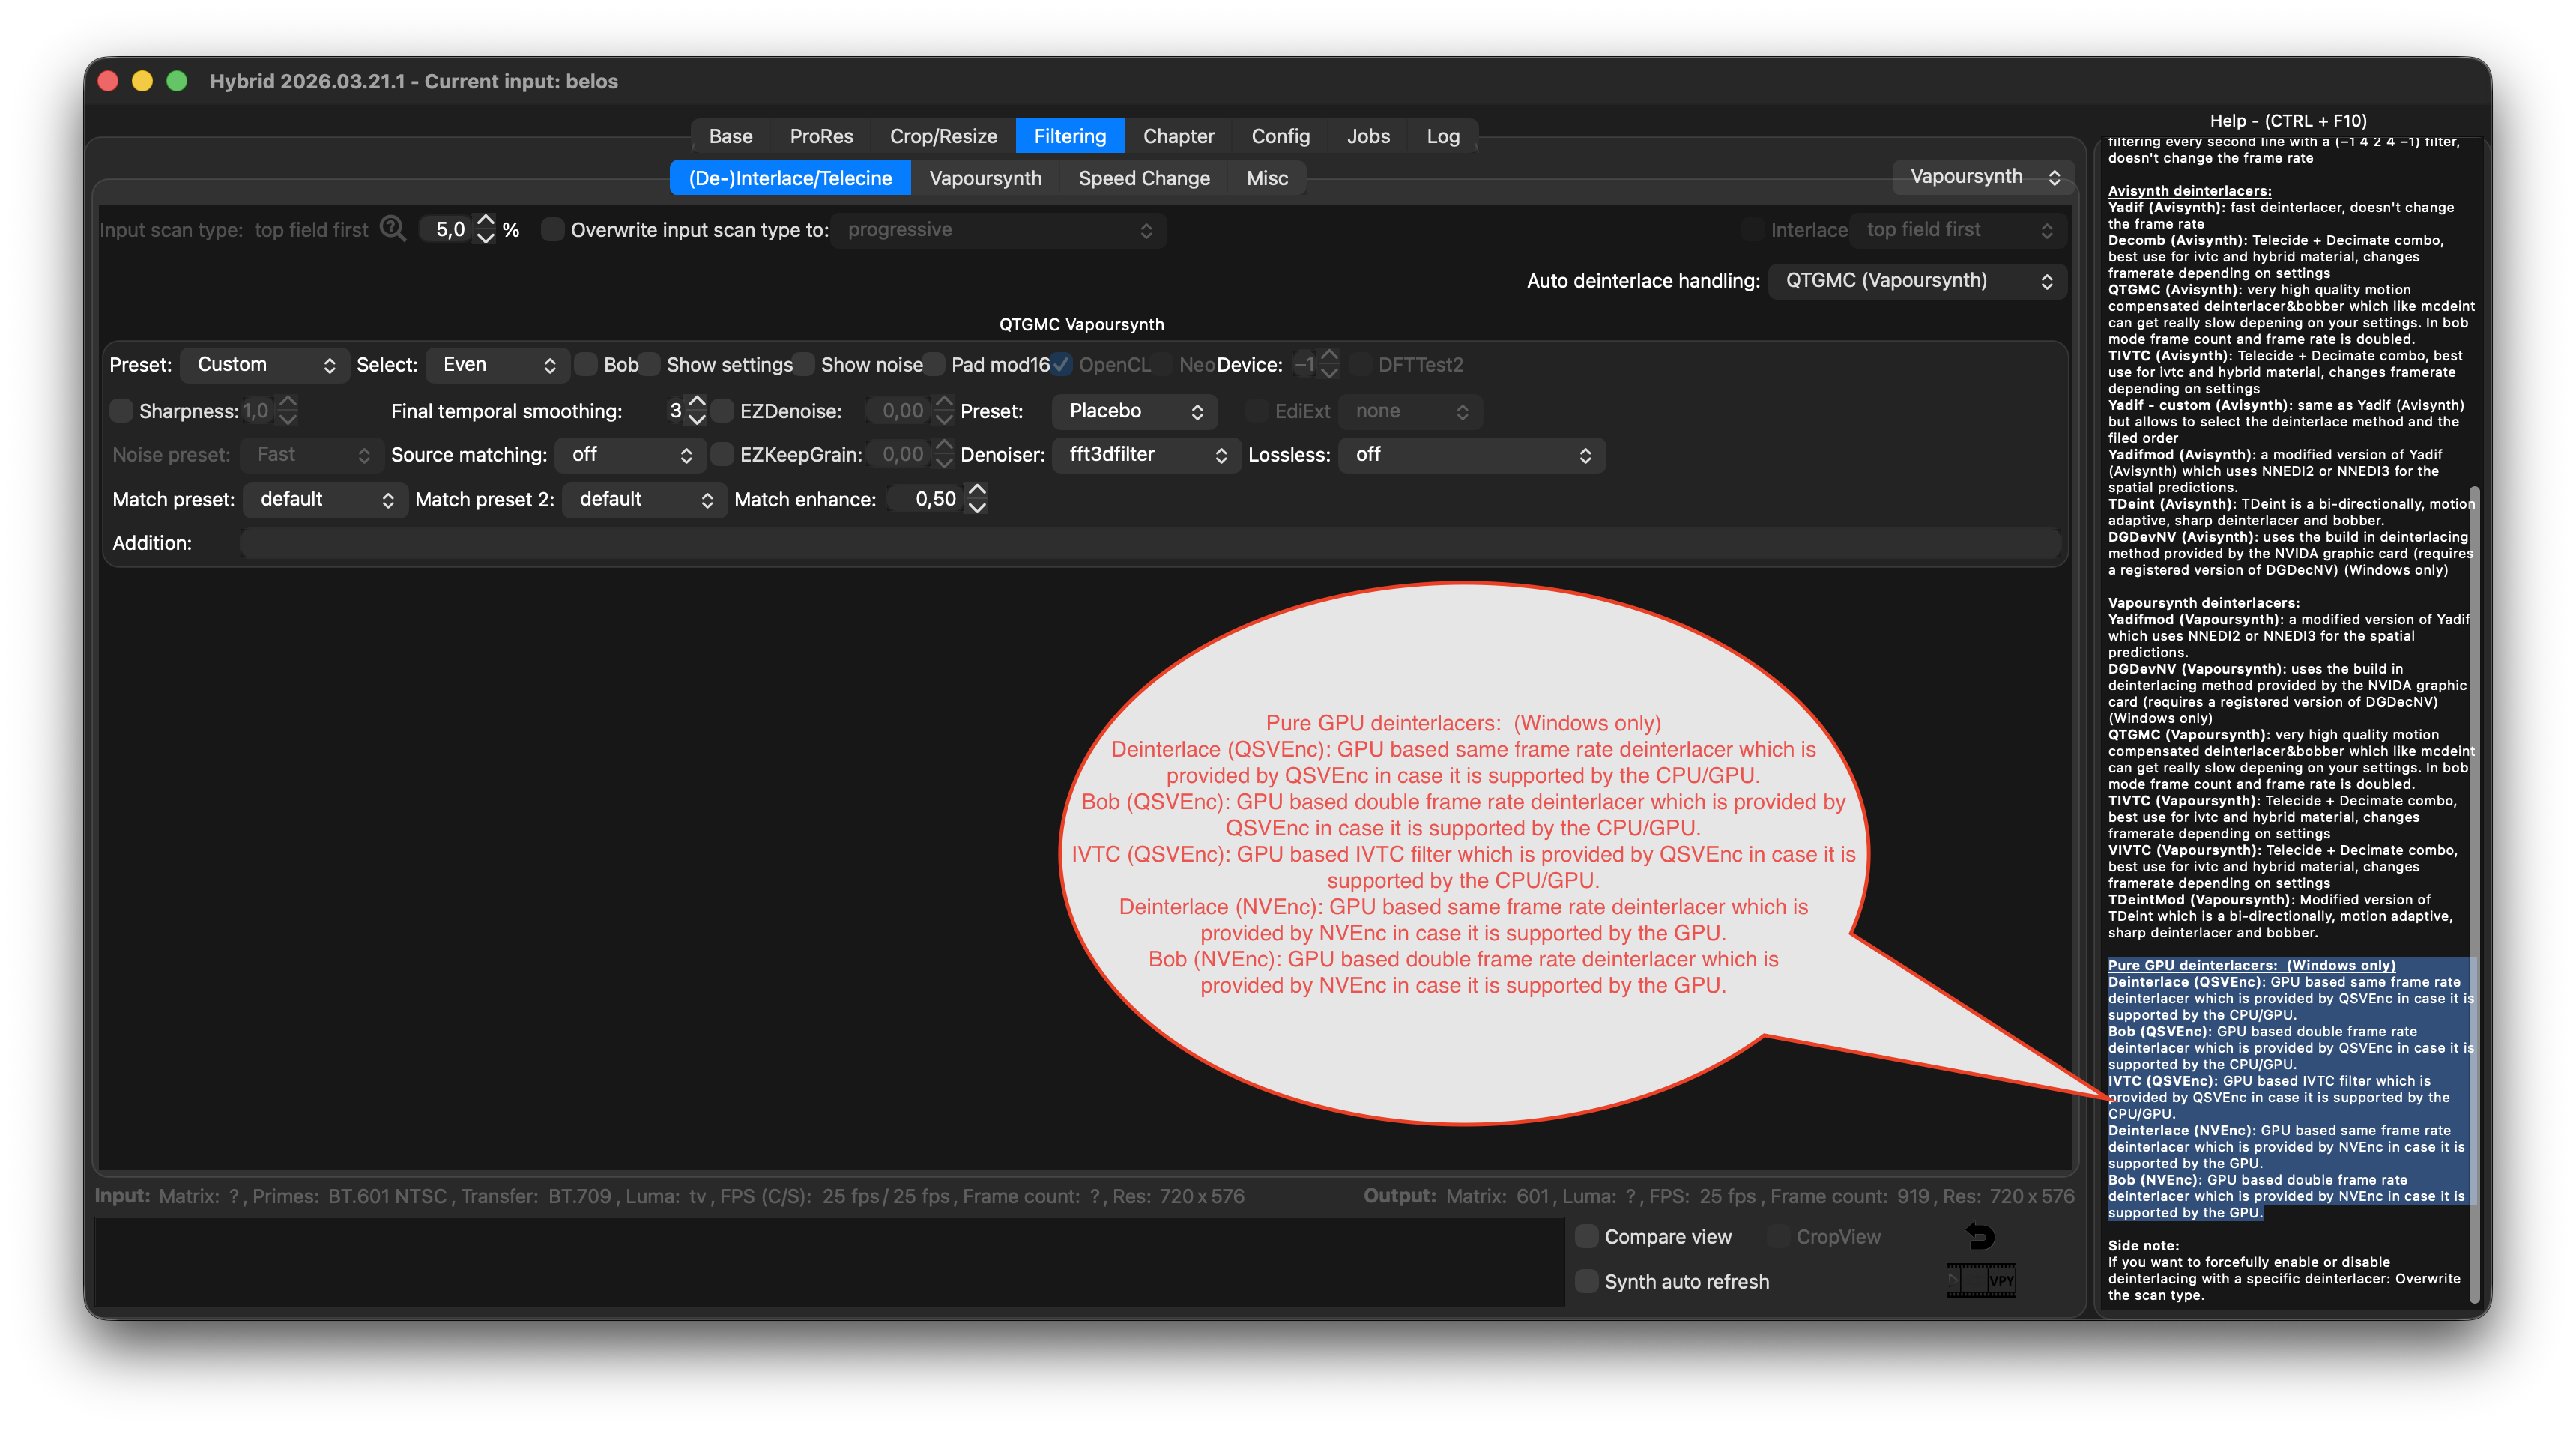Viewport: 2576px width, 1431px height.
Task: Open the Config tab
Action: [1280, 136]
